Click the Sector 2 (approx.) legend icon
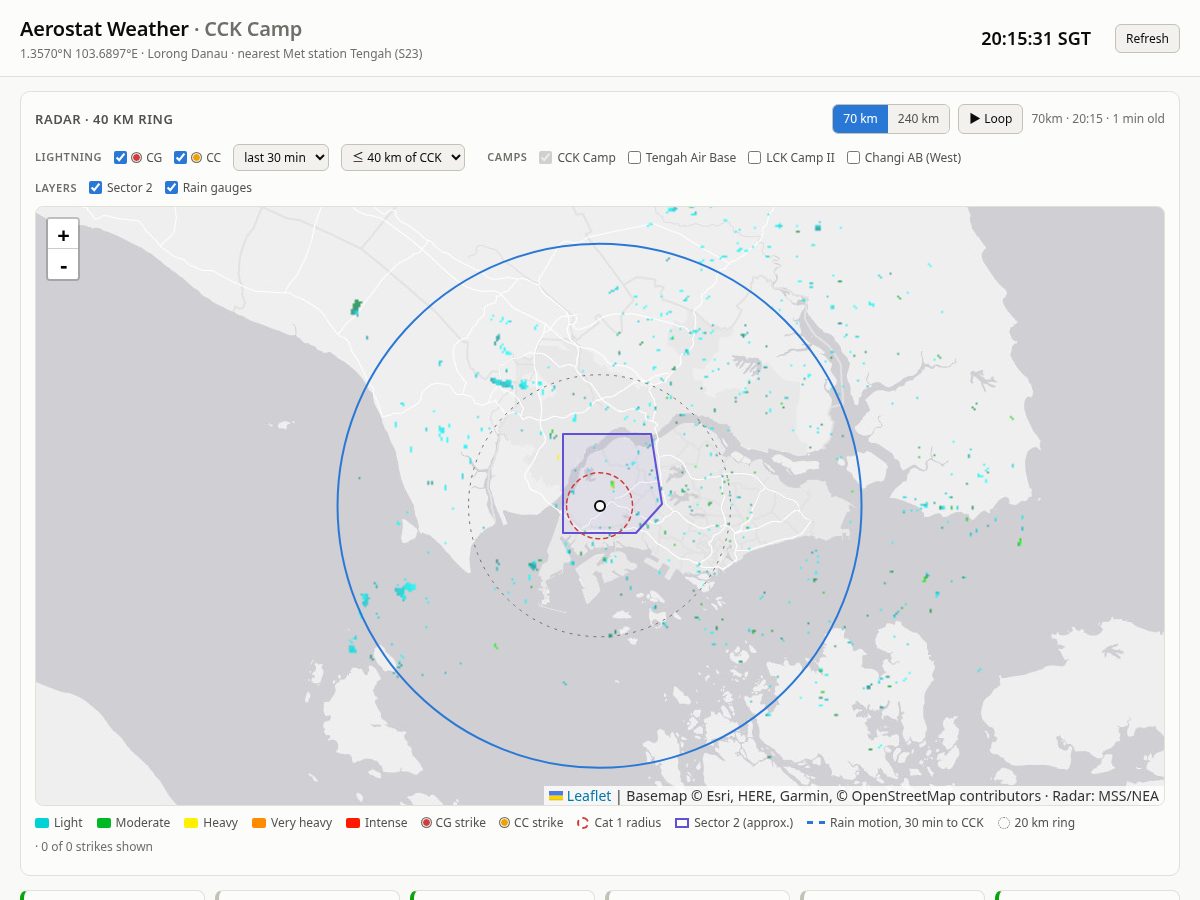The width and height of the screenshot is (1200, 900). pos(682,823)
